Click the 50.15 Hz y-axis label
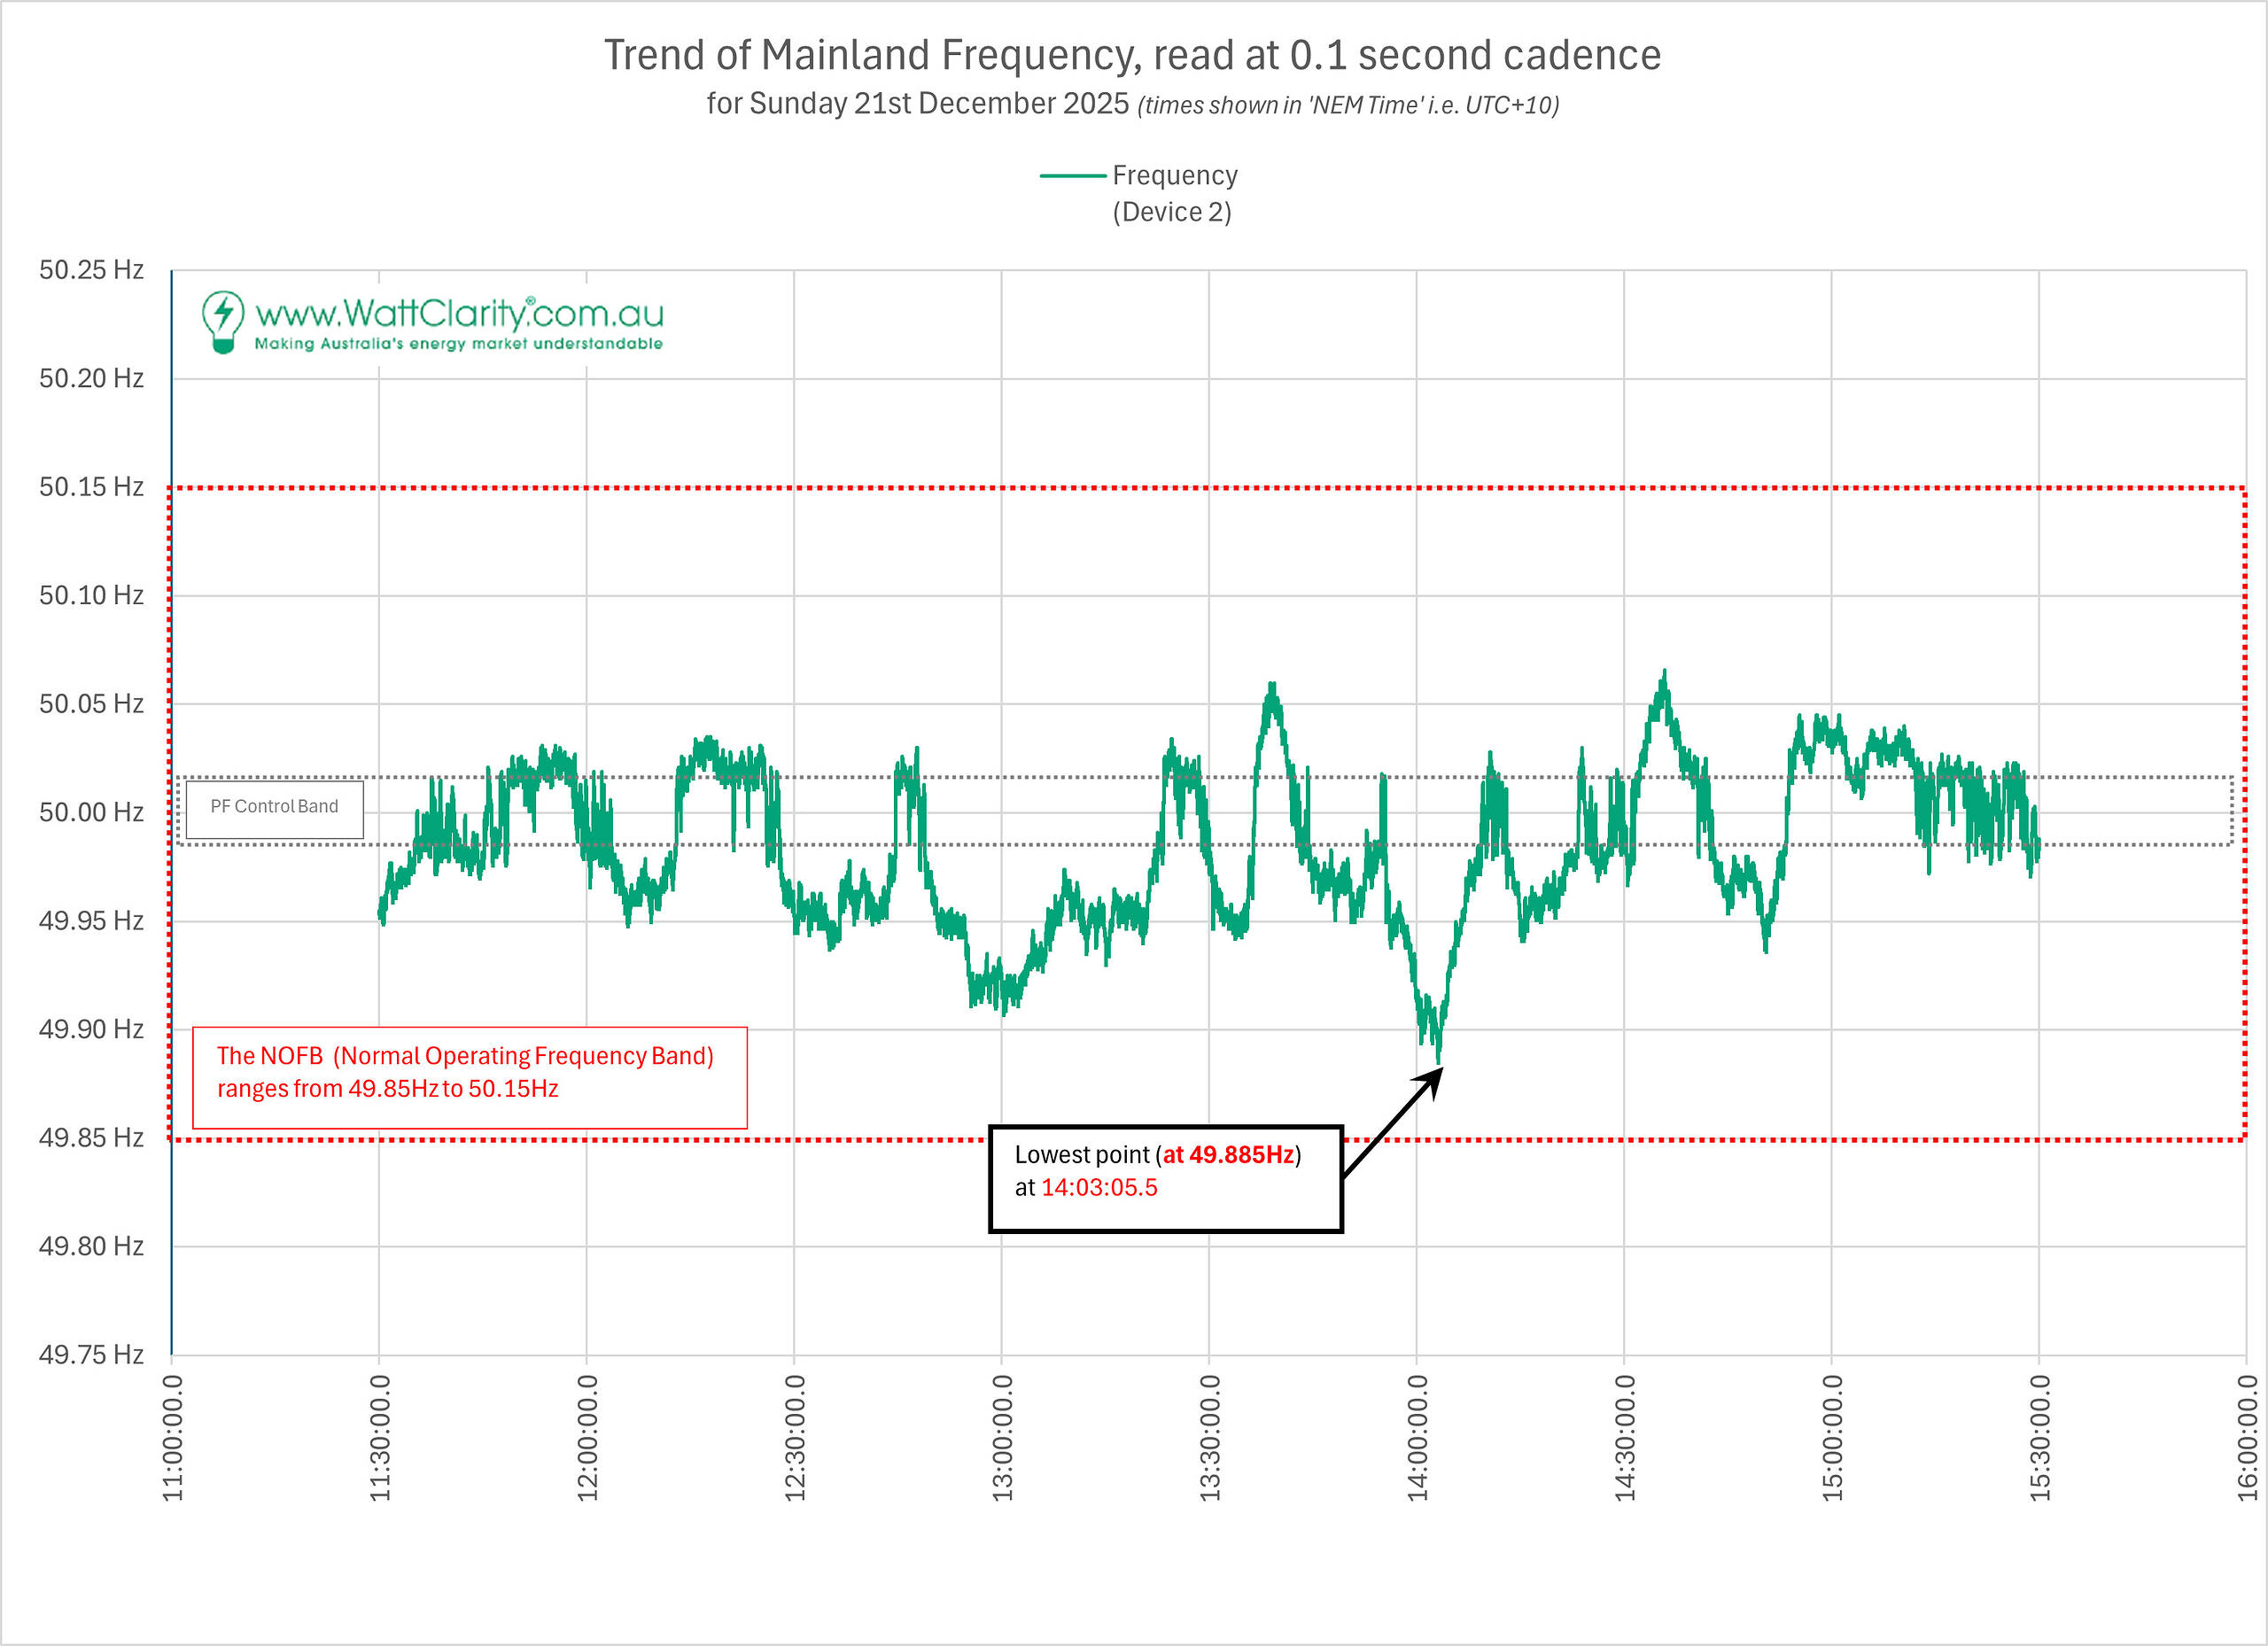The image size is (2268, 1646). (x=91, y=487)
